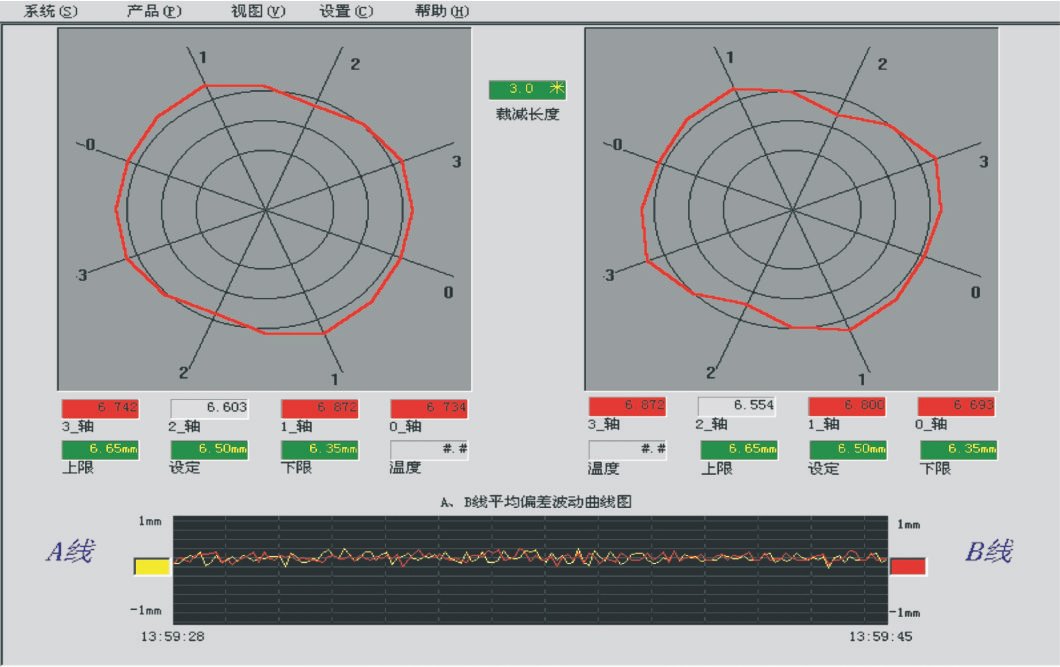Screen dimensions: 1060x667
Task: Select the A线 yellow color swatch
Action: point(150,565)
